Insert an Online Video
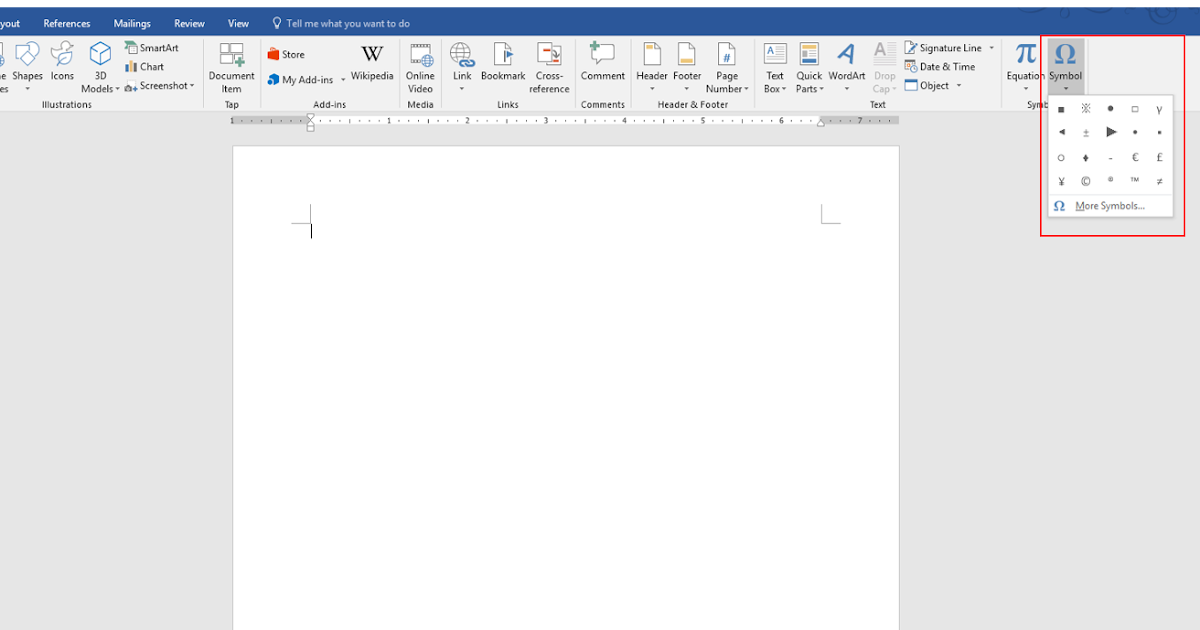Viewport: 1200px width, 630px height. point(420,66)
